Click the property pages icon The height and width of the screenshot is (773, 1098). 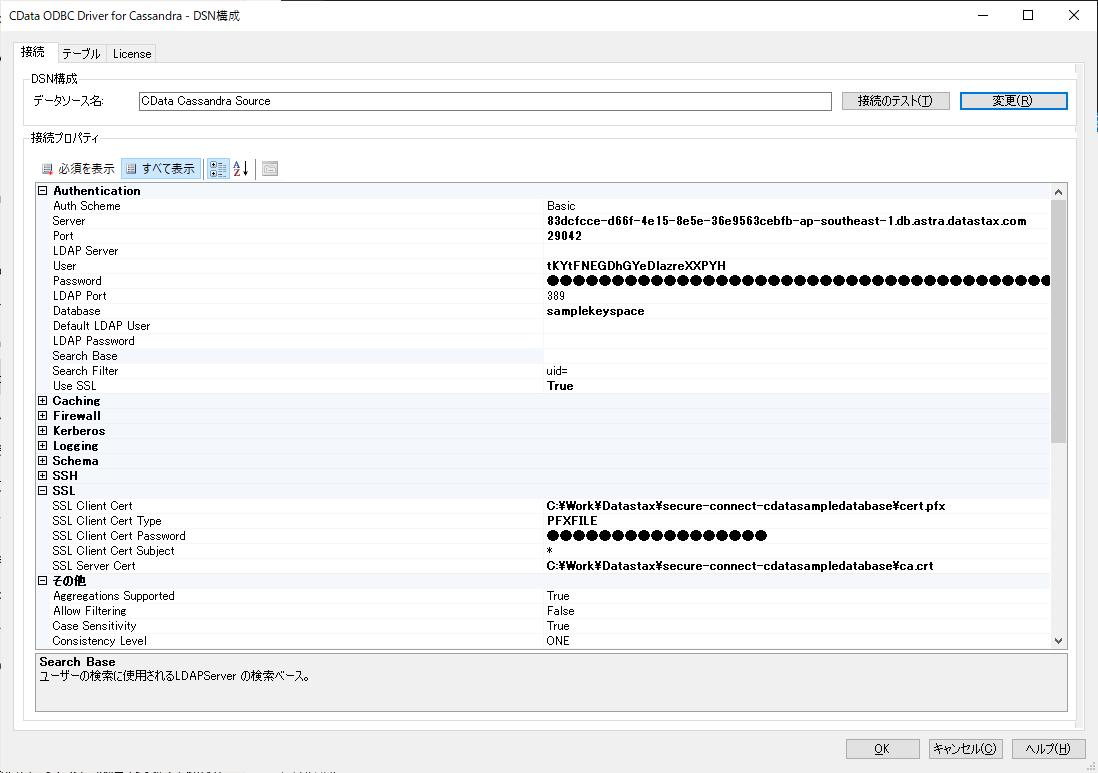(270, 169)
